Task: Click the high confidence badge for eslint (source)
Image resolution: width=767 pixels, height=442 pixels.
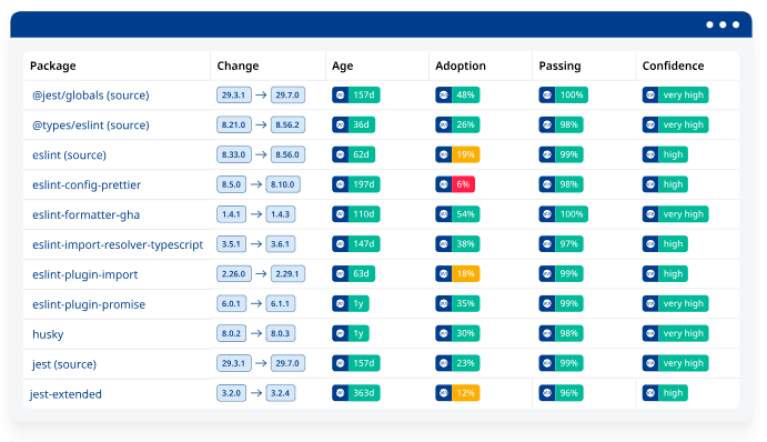Action: coord(665,155)
